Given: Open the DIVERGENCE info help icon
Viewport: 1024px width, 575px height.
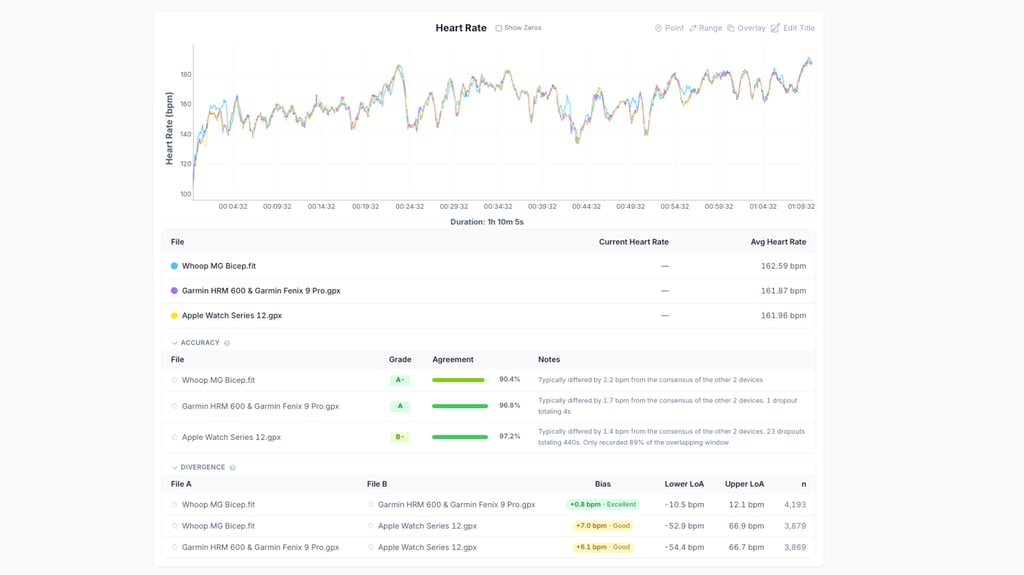Looking at the screenshot, I should (x=232, y=468).
